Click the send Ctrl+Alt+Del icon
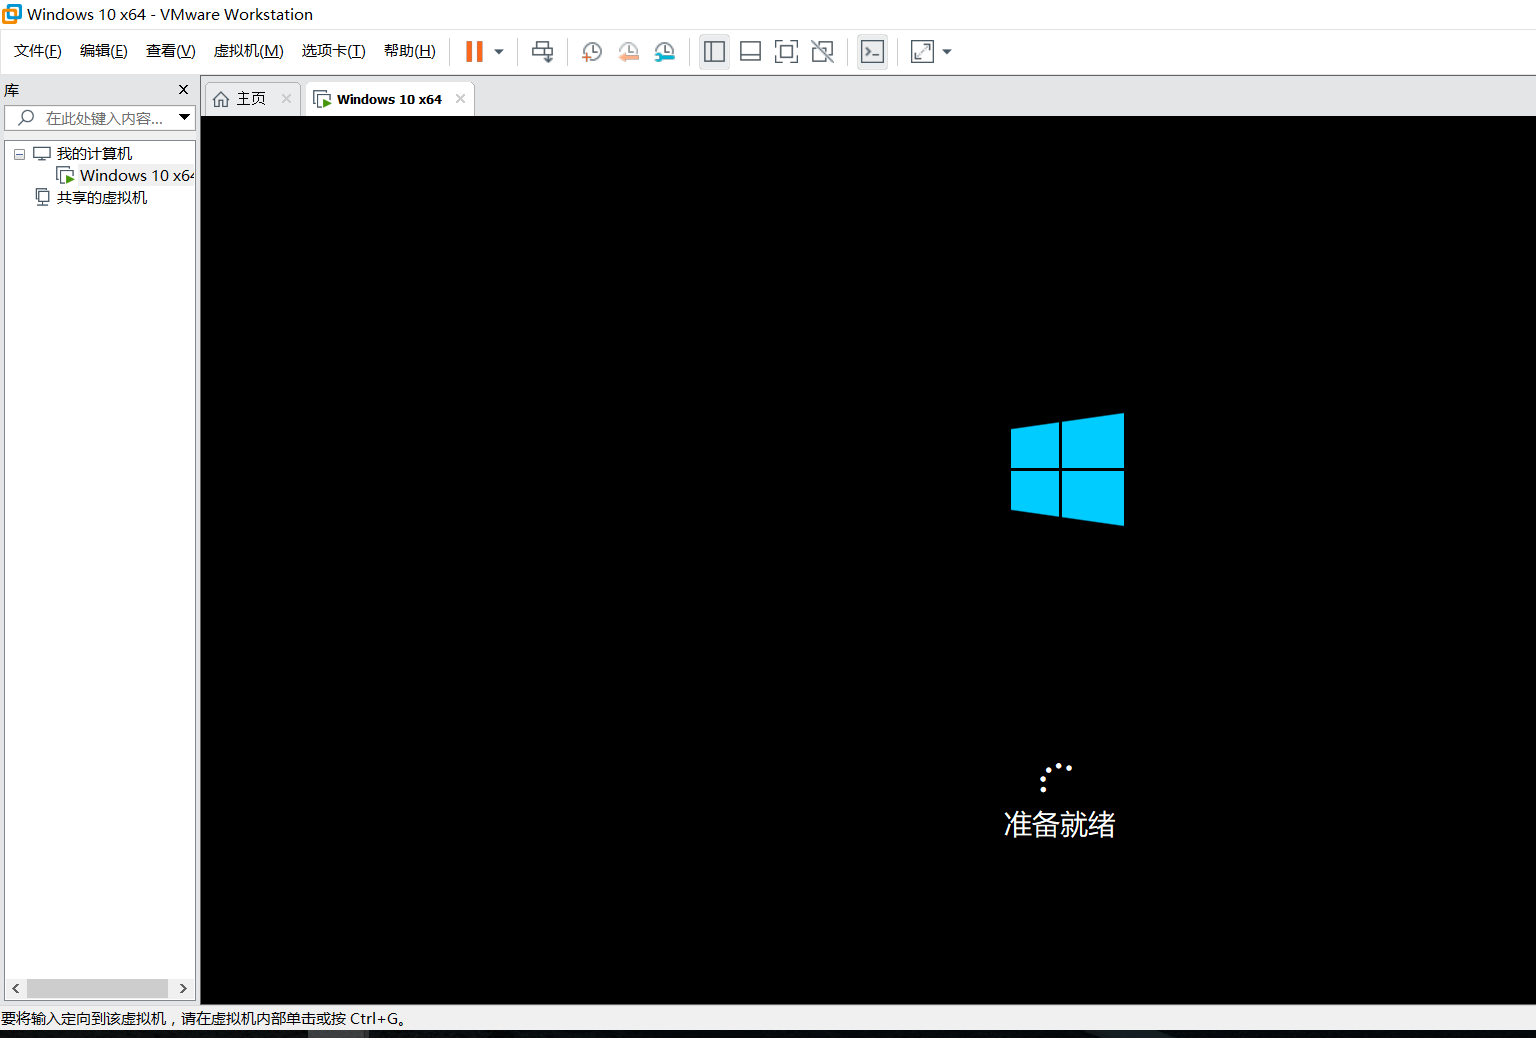 [x=542, y=52]
